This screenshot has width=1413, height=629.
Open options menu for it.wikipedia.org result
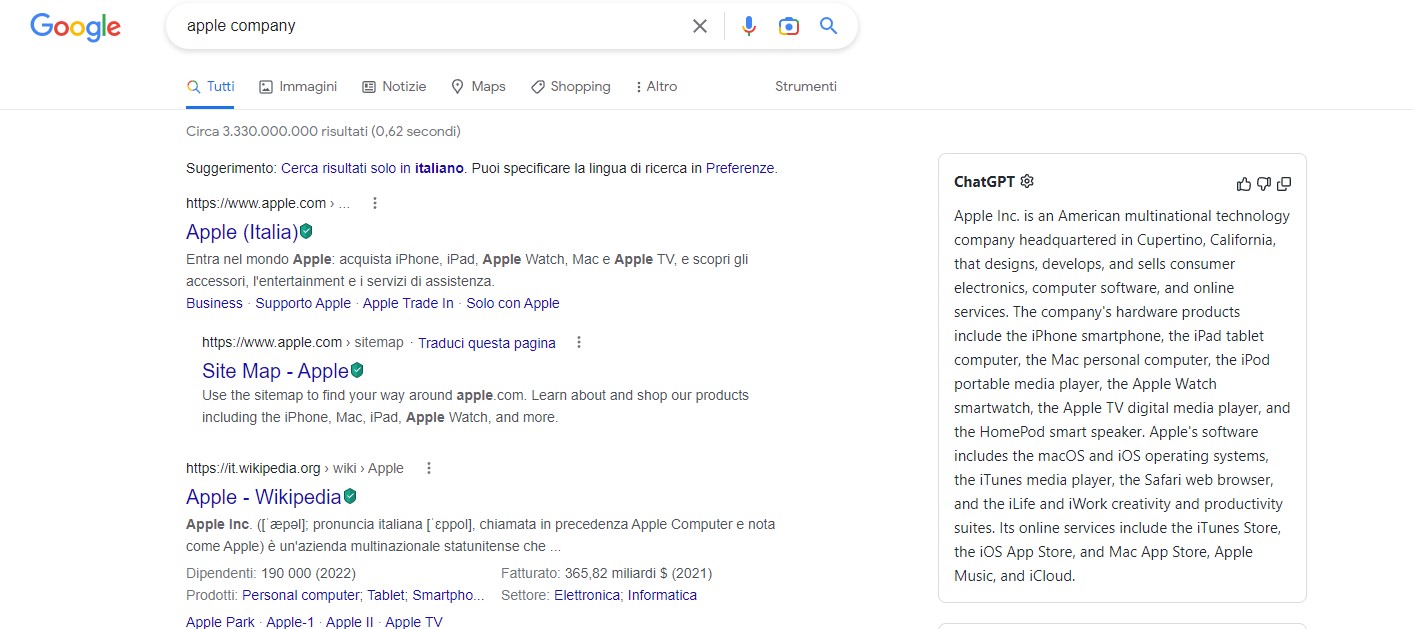pos(429,468)
